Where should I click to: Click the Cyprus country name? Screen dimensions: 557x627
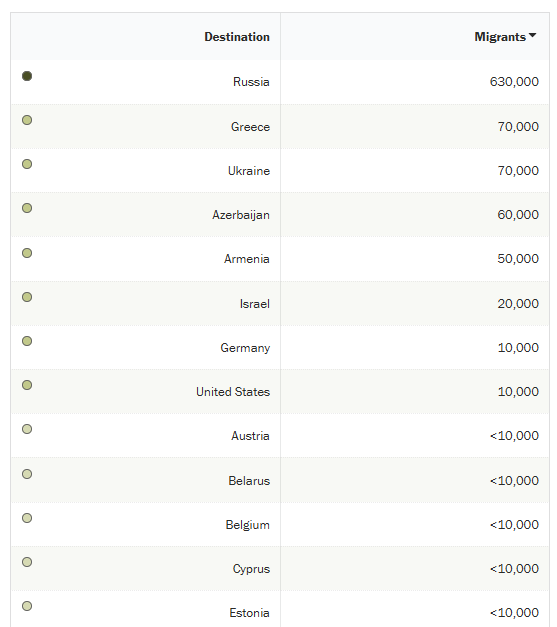(251, 569)
